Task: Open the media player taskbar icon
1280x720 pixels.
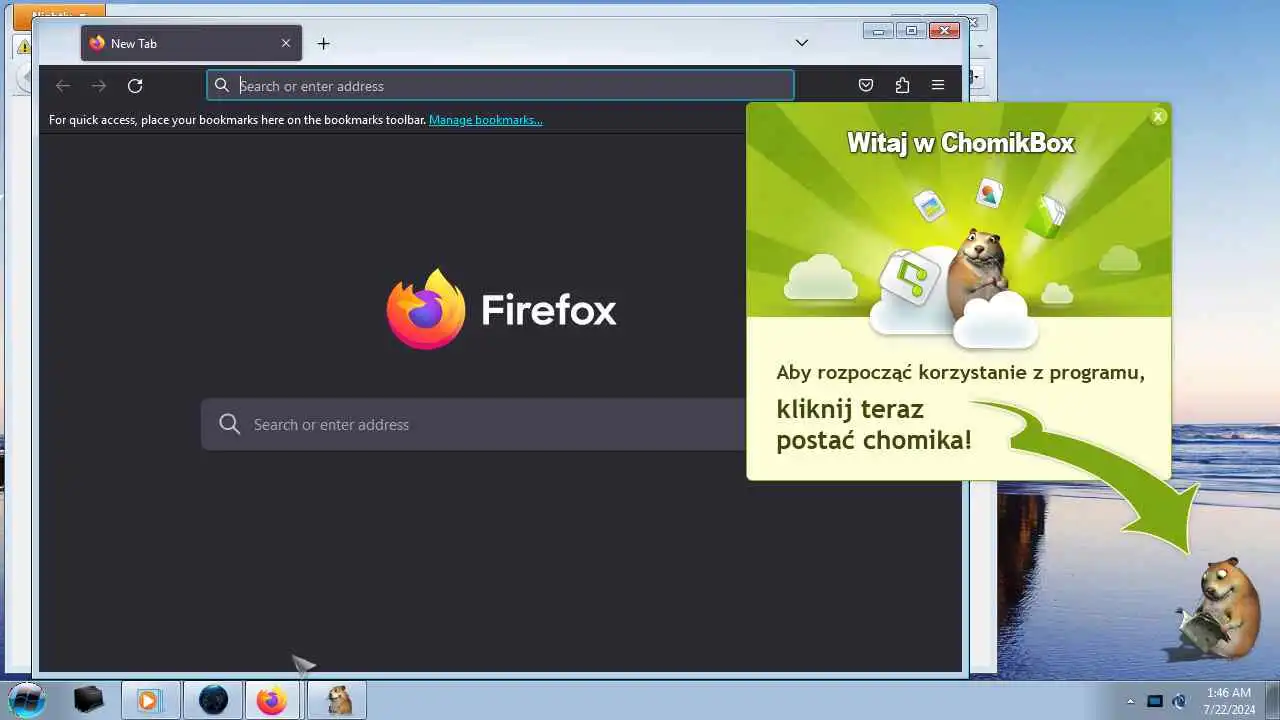Action: click(149, 700)
